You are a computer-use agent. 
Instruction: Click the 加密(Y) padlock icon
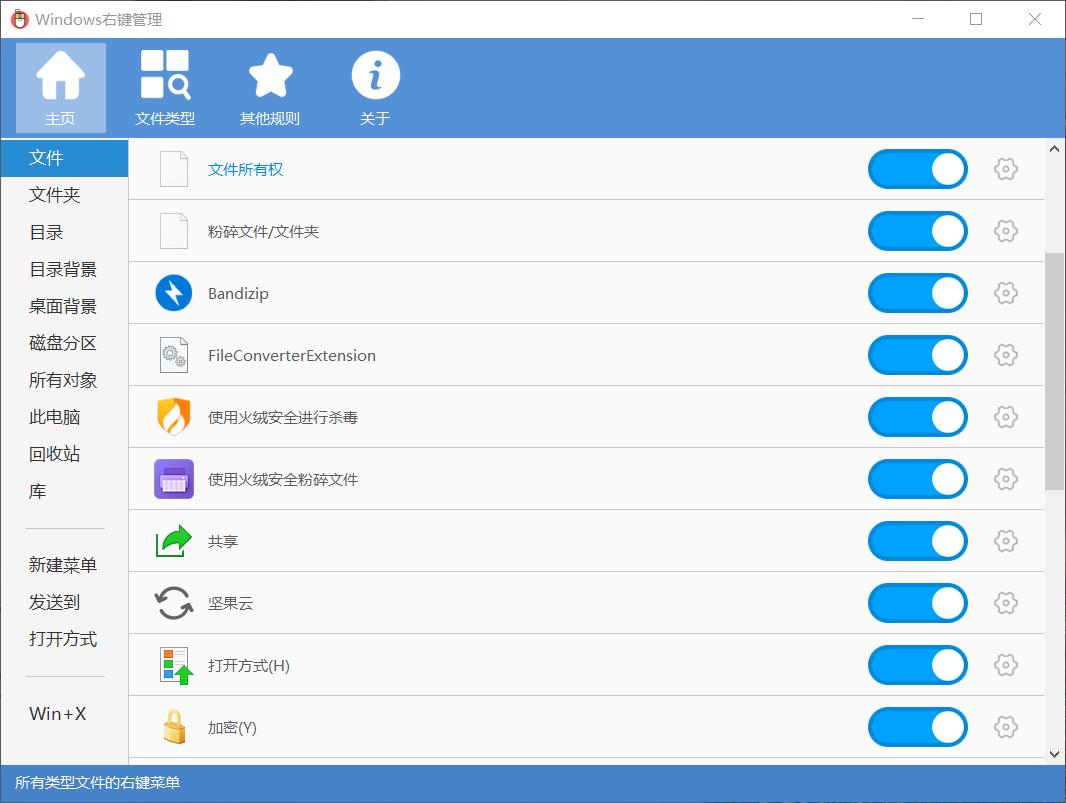174,727
